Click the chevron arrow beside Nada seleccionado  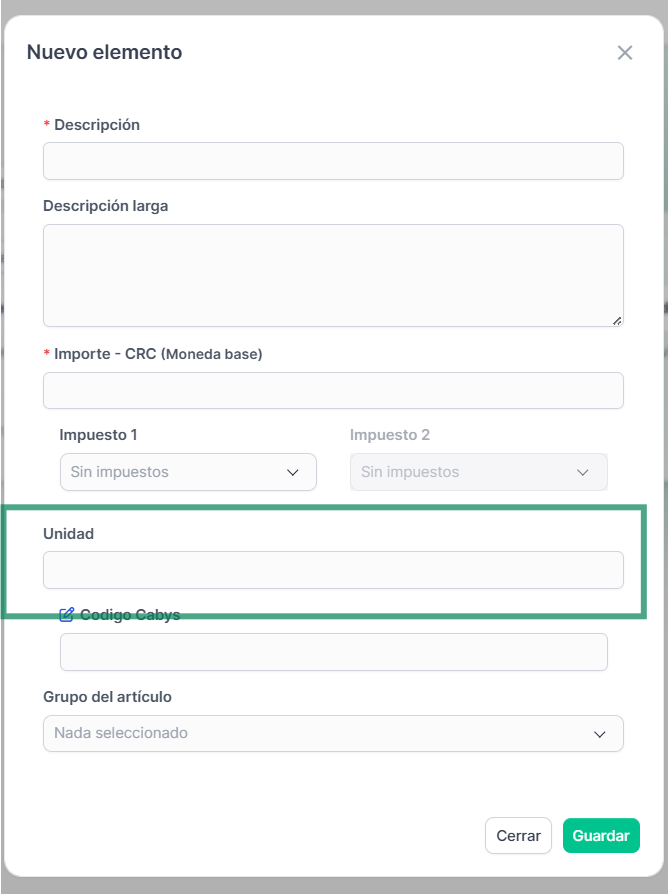coord(600,734)
